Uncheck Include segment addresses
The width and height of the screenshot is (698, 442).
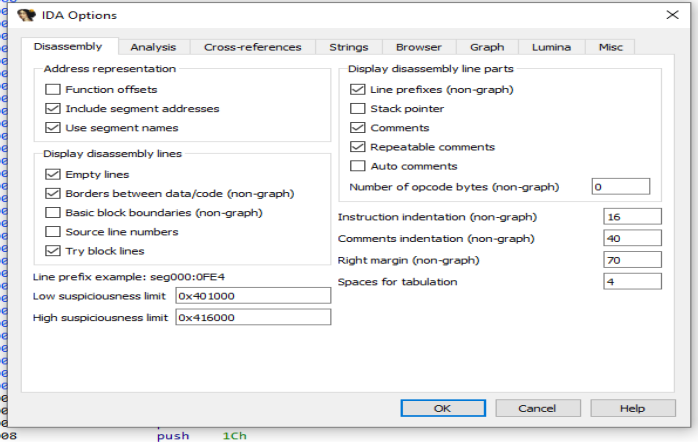click(53, 109)
